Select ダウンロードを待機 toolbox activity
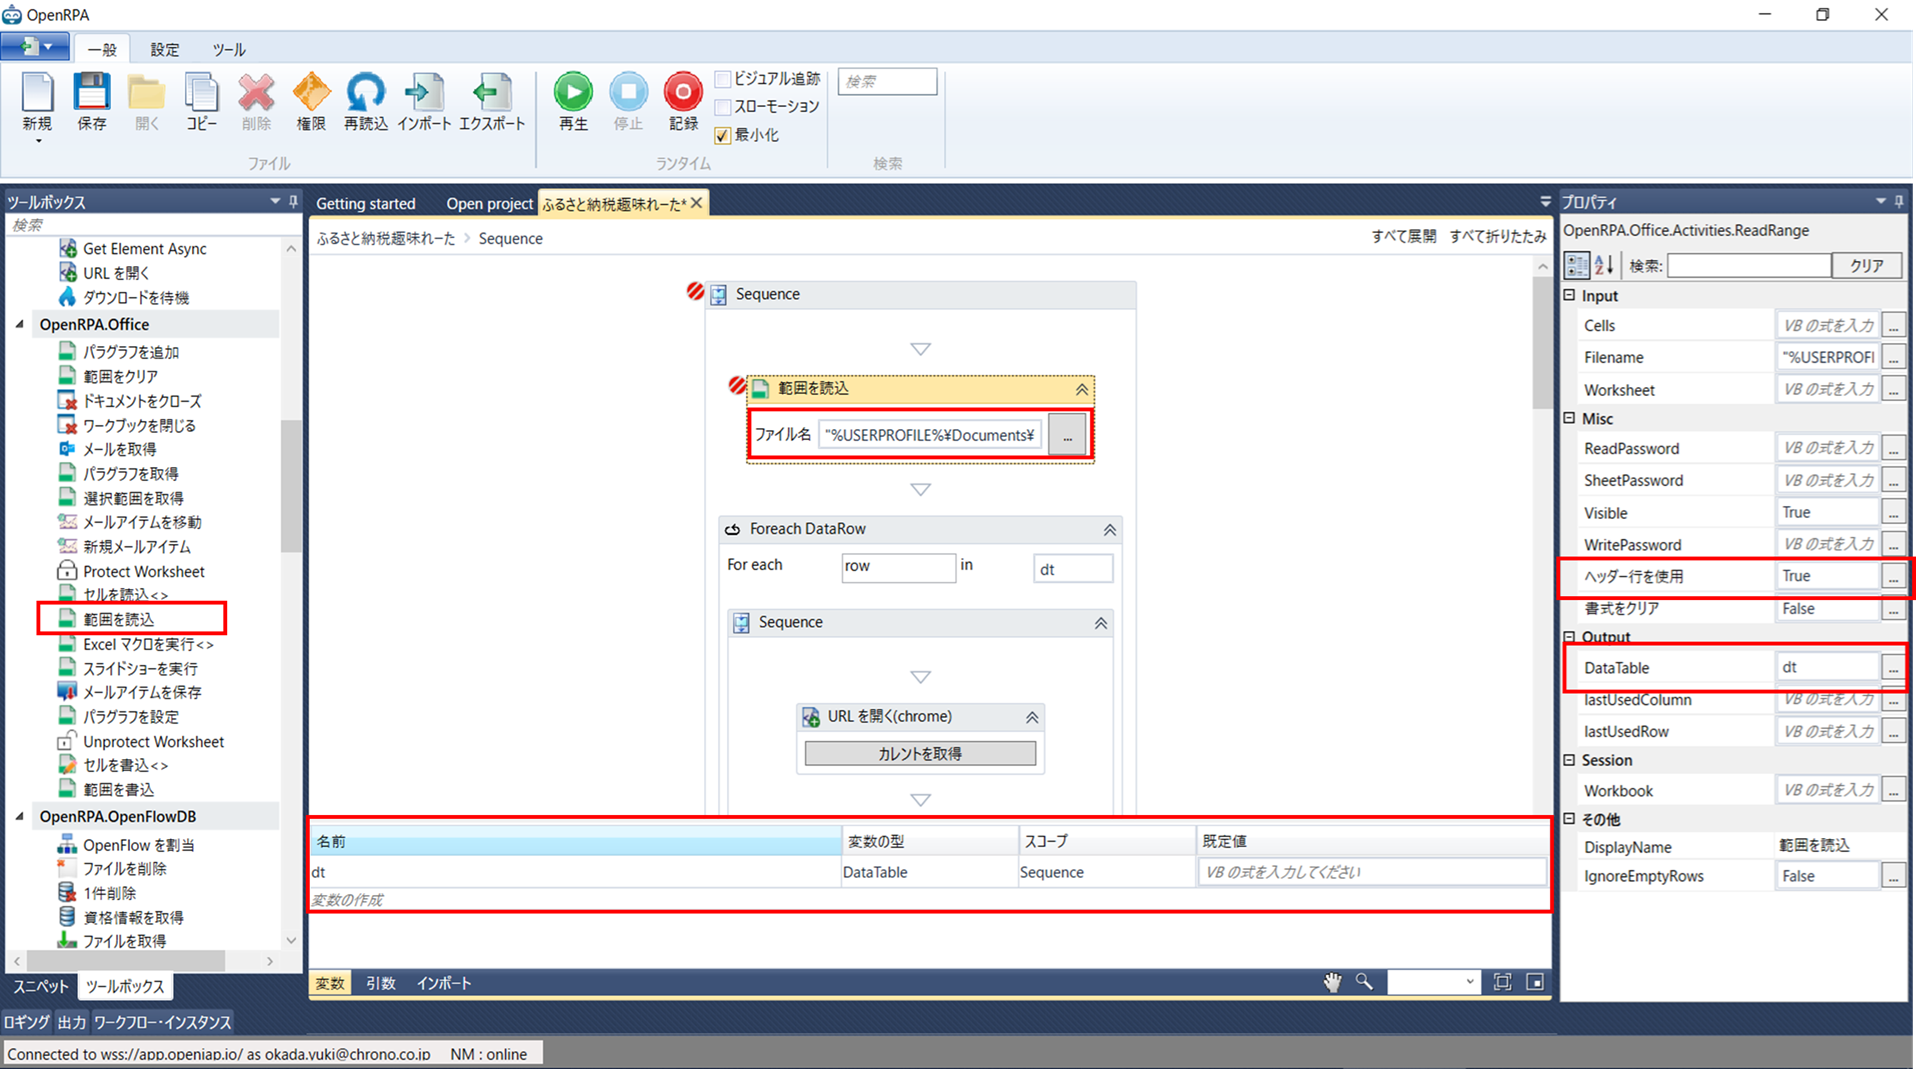The width and height of the screenshot is (1916, 1069). point(135,297)
